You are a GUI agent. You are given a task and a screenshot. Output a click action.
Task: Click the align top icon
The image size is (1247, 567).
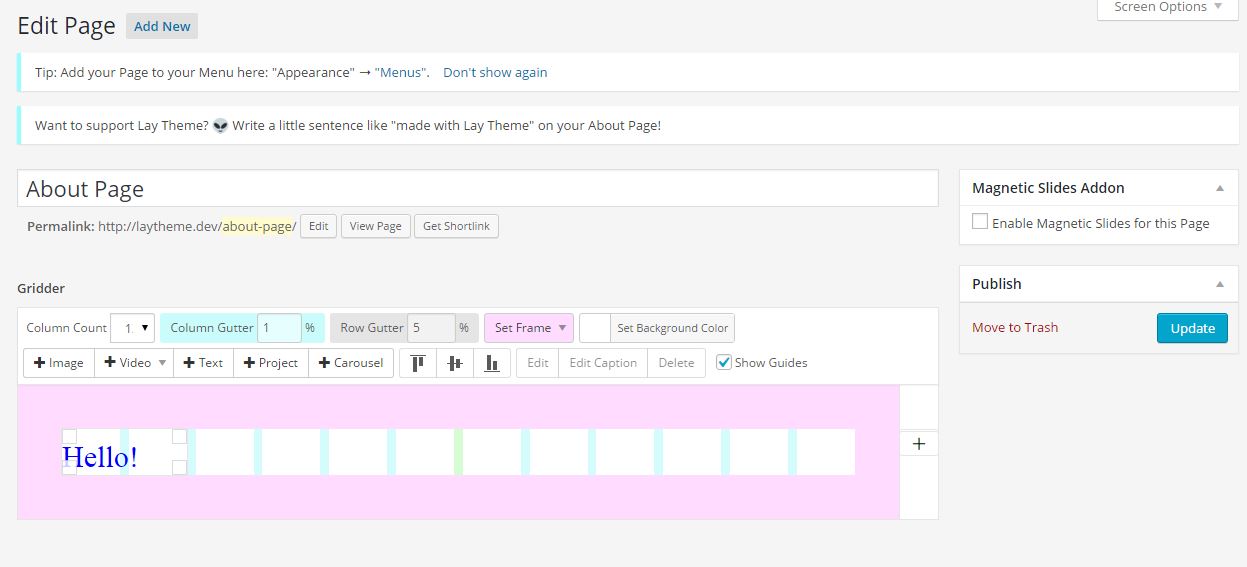pos(418,363)
